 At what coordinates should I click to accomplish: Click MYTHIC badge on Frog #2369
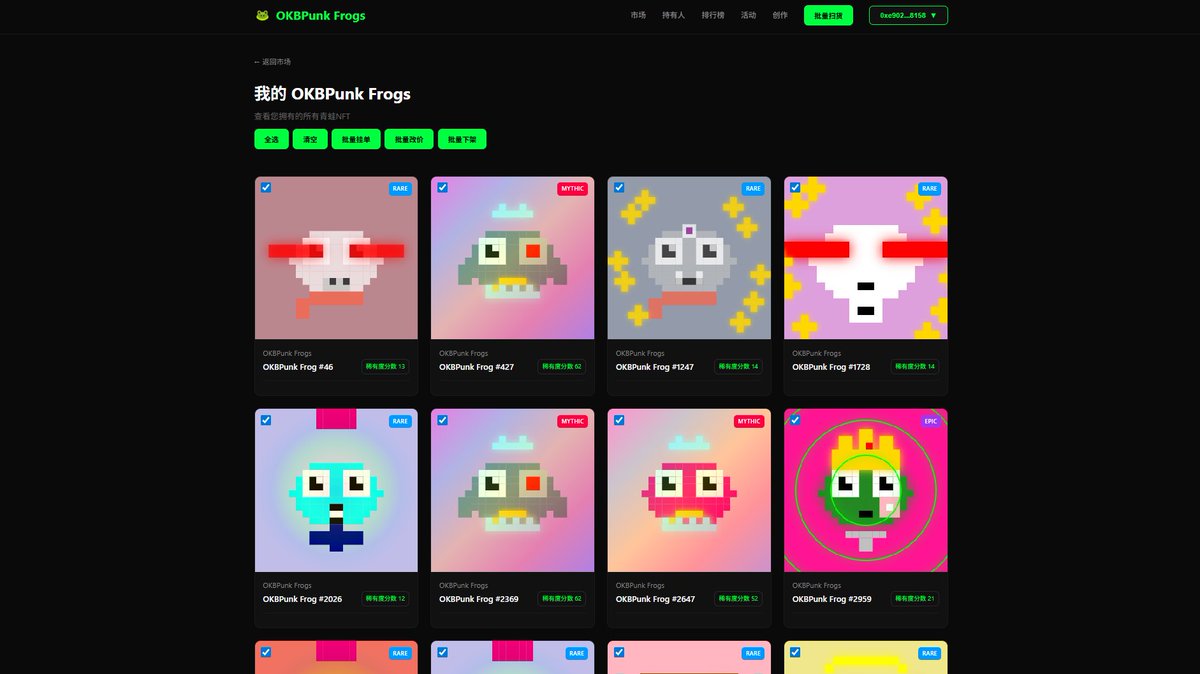(572, 421)
